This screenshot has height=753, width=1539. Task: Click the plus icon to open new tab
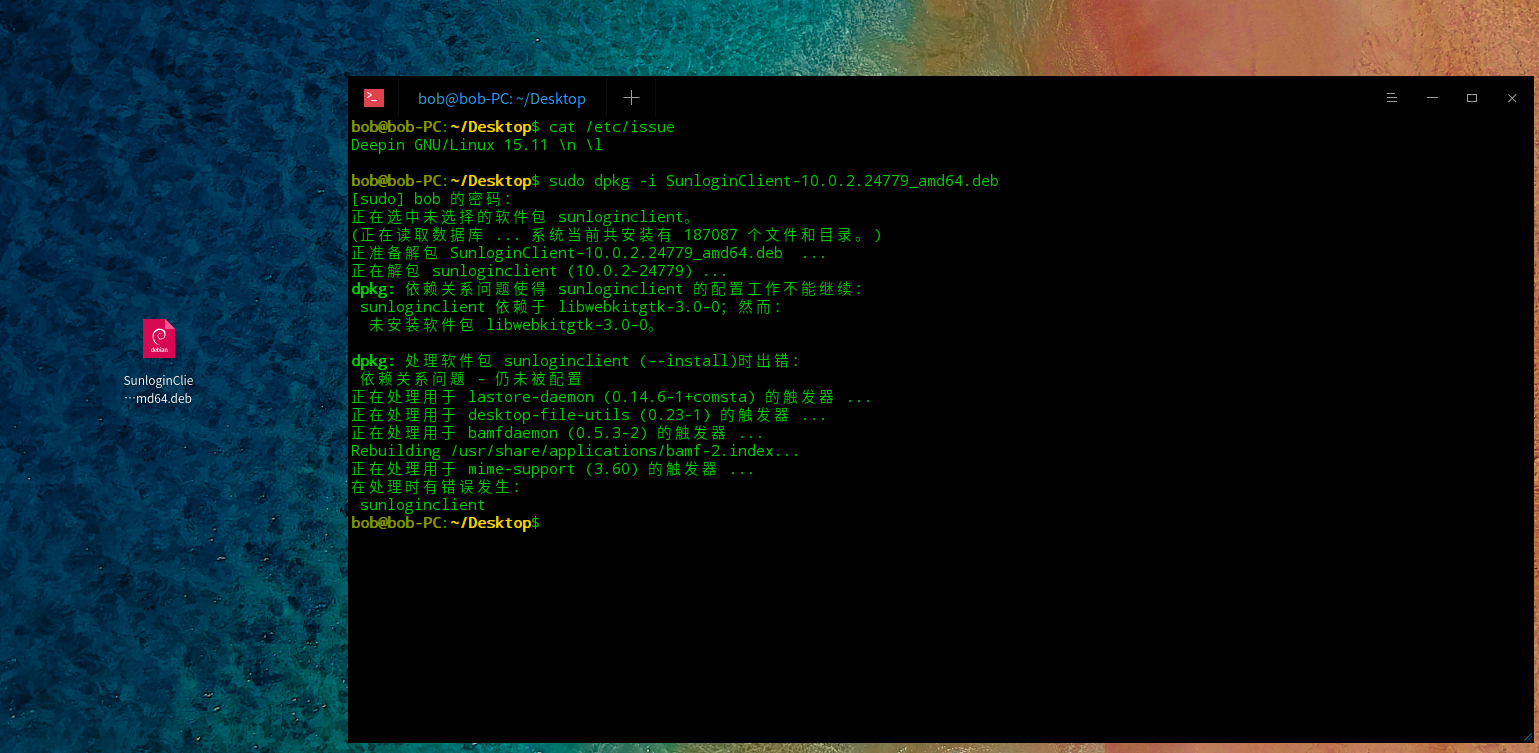coord(631,98)
